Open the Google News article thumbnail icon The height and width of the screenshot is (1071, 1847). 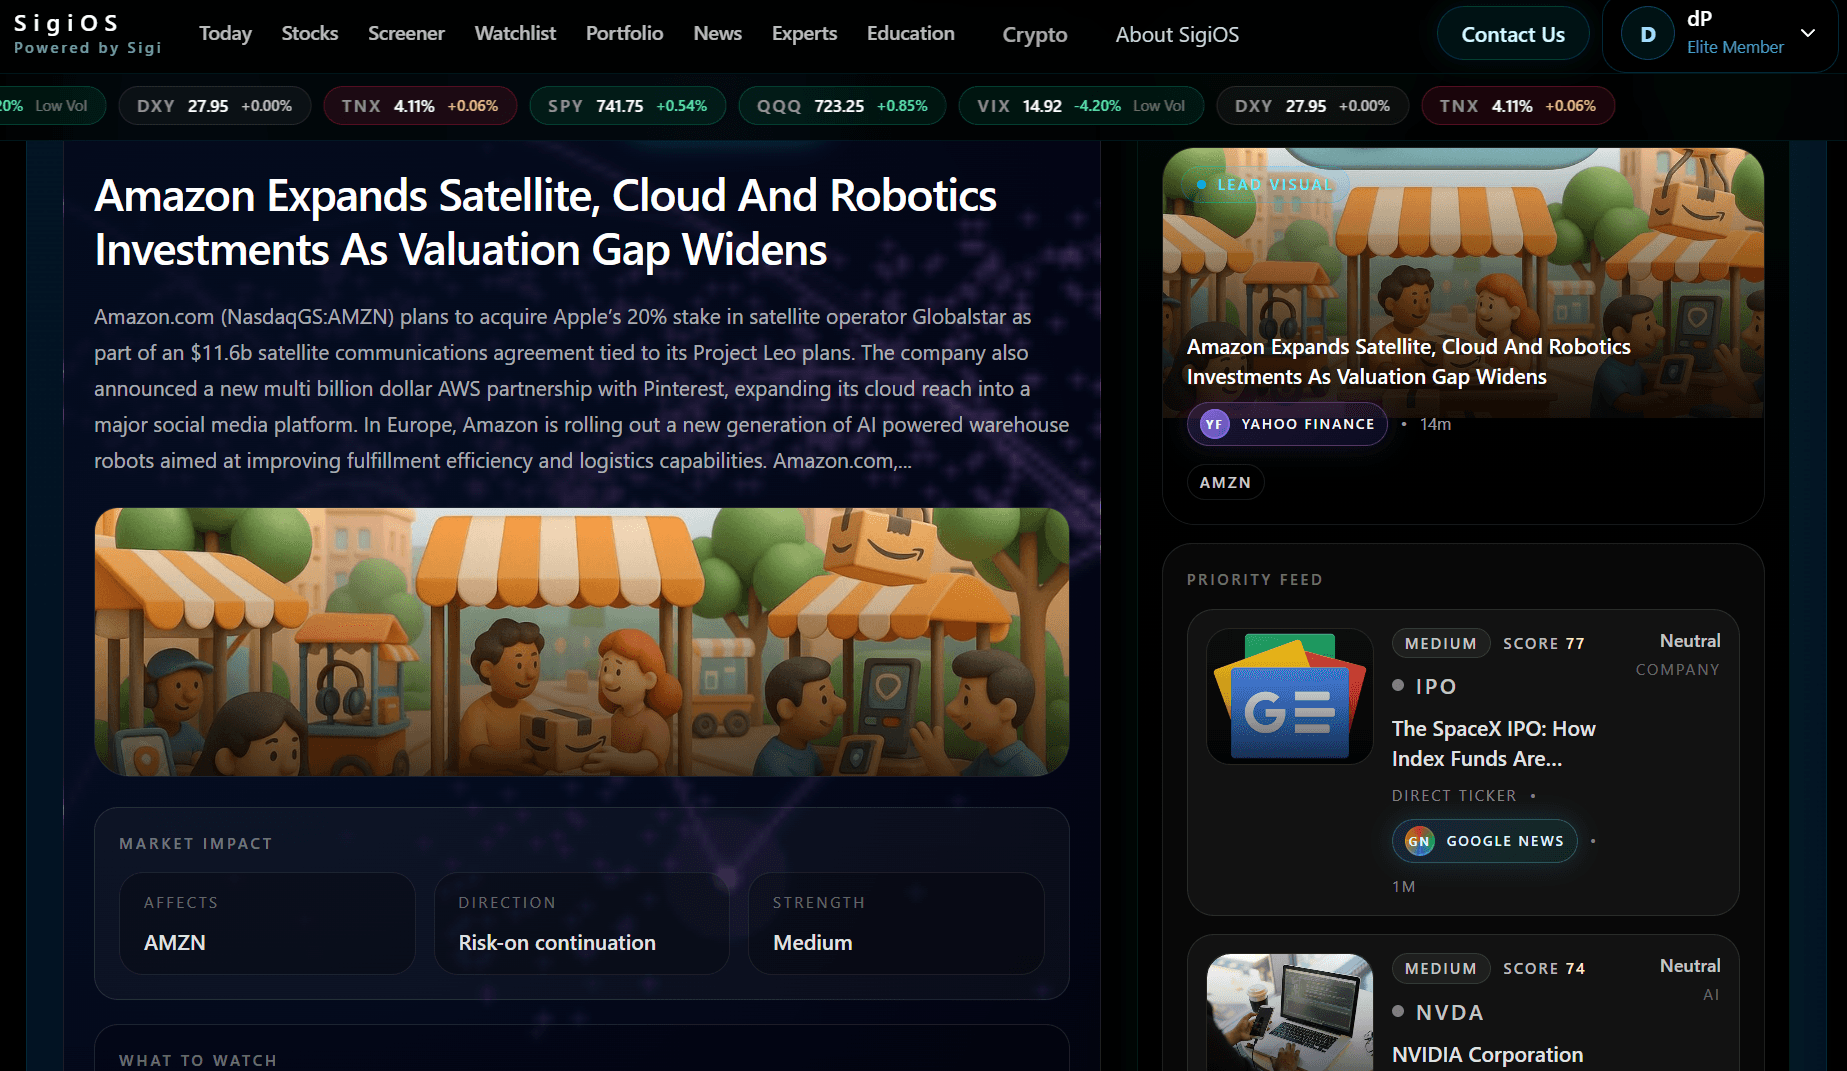click(1290, 696)
